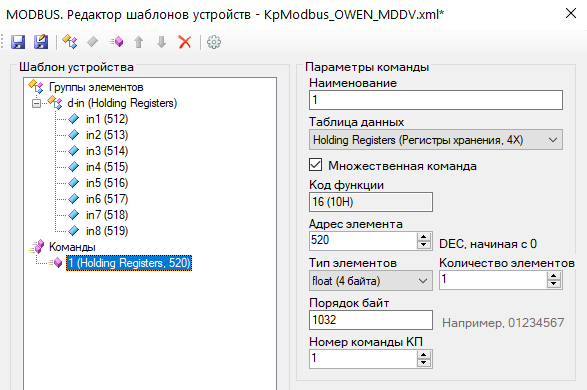Select element in2 (513)

[x=107, y=135]
